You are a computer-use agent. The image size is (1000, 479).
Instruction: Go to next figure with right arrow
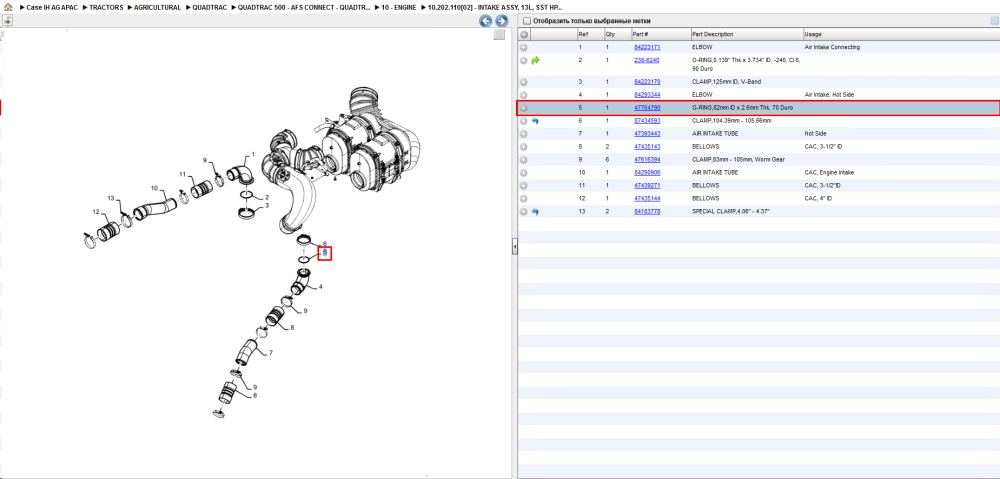pyautogui.click(x=502, y=21)
